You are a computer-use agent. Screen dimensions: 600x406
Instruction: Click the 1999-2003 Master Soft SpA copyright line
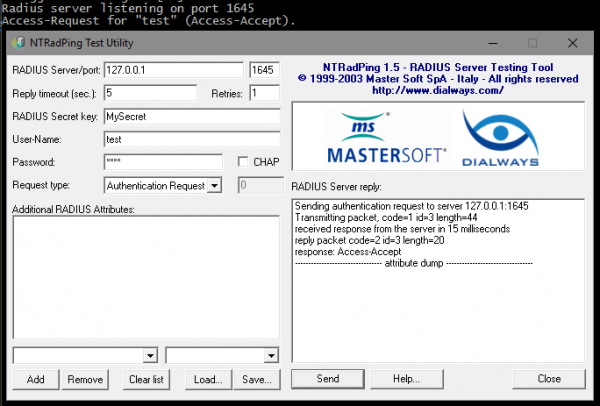438,79
